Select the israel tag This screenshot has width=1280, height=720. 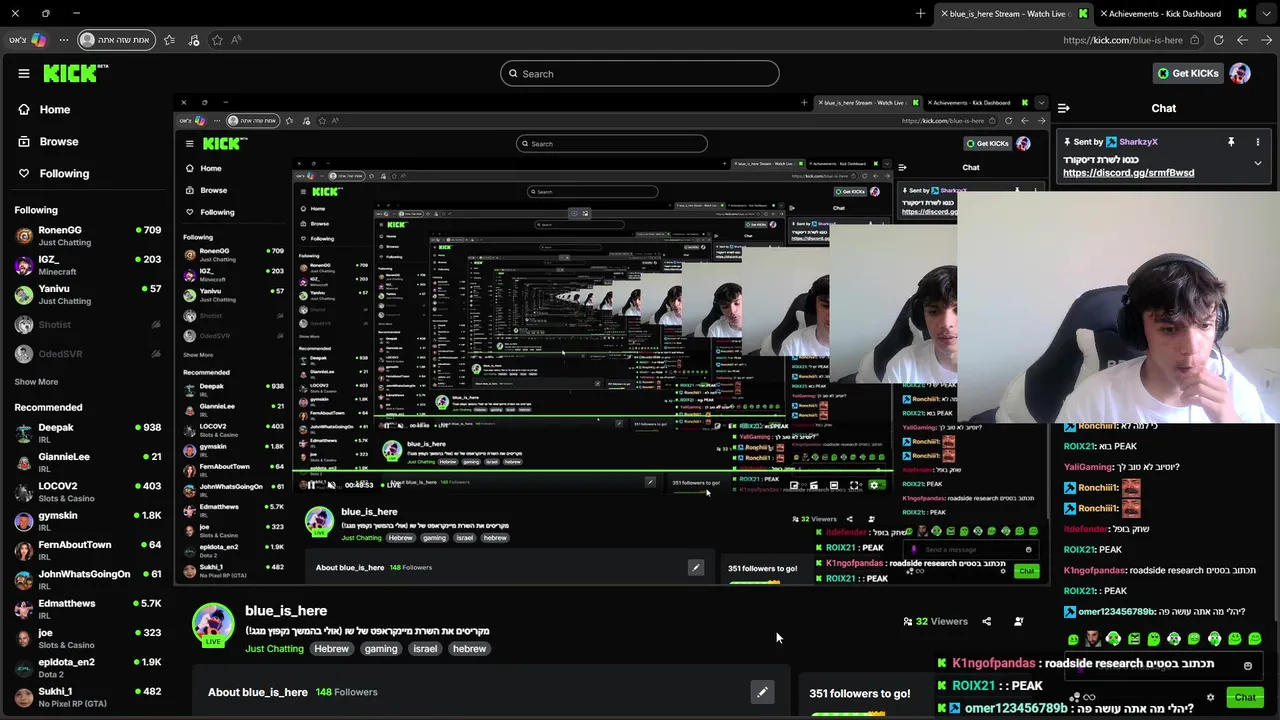tap(425, 649)
